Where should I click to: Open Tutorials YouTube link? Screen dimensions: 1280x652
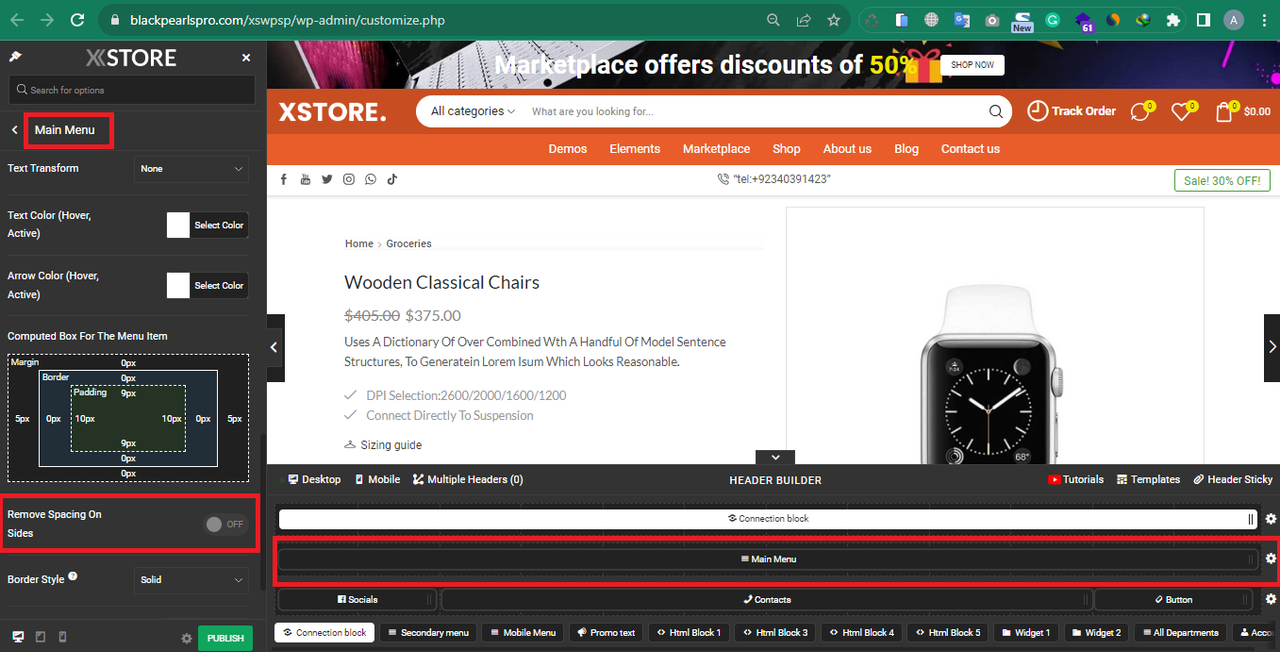point(1075,480)
